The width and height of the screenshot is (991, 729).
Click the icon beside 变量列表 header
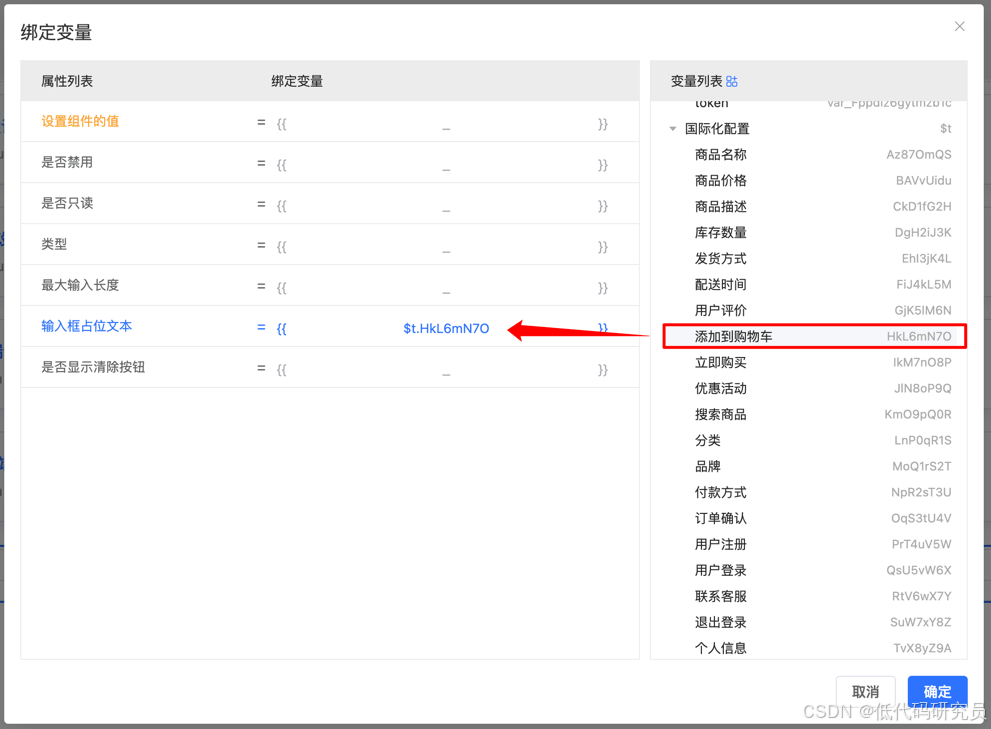tap(732, 82)
